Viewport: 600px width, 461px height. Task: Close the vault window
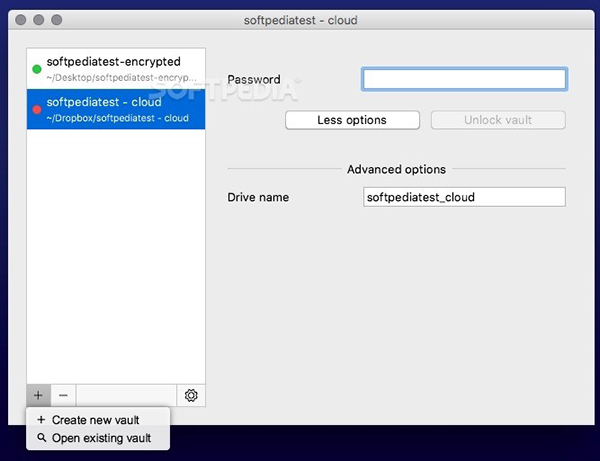[20, 20]
